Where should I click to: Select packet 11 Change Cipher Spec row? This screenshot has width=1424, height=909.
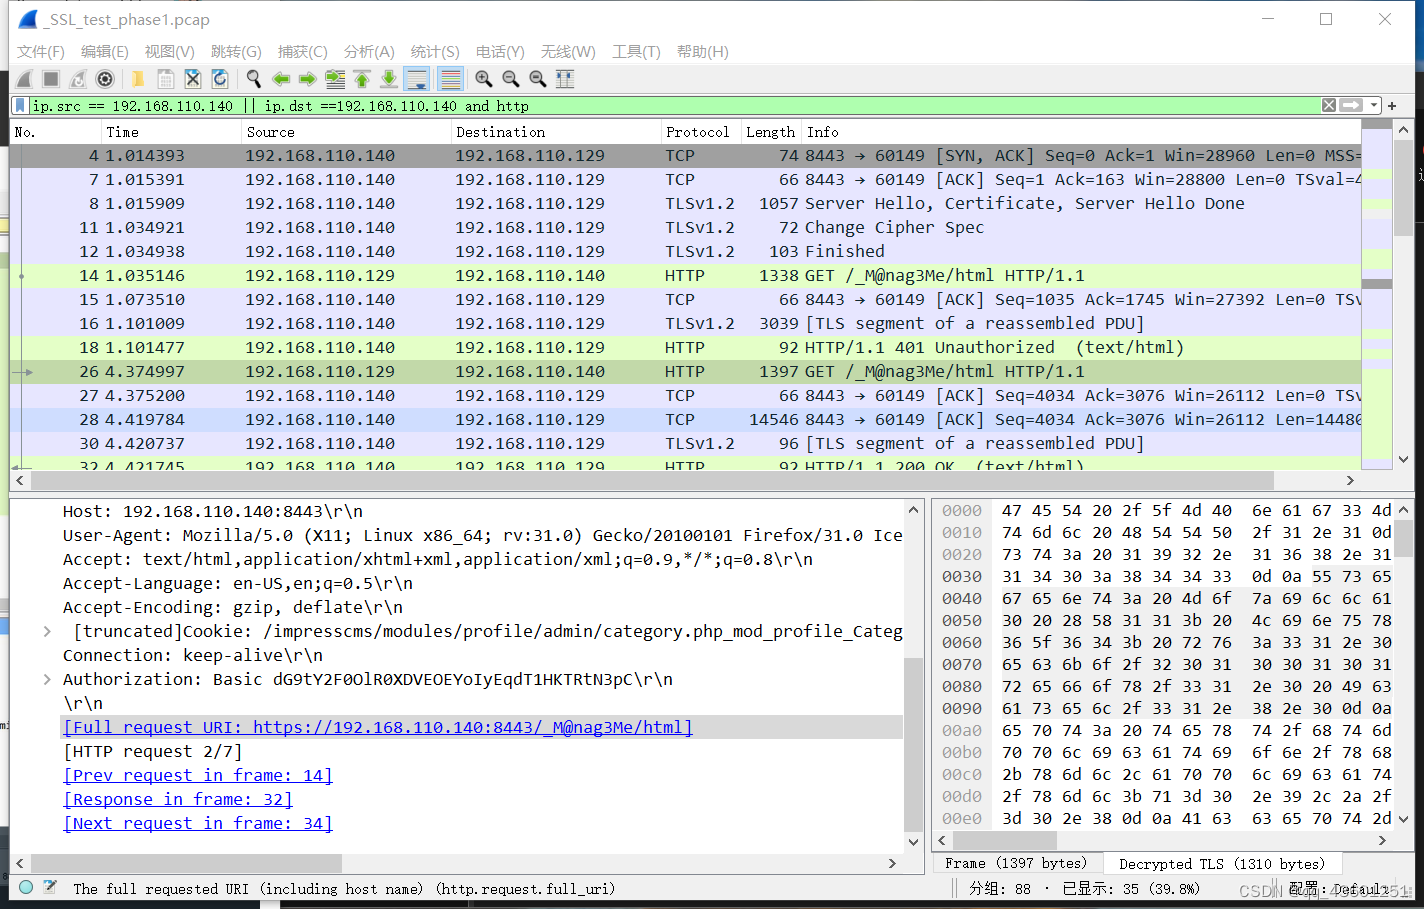[686, 227]
